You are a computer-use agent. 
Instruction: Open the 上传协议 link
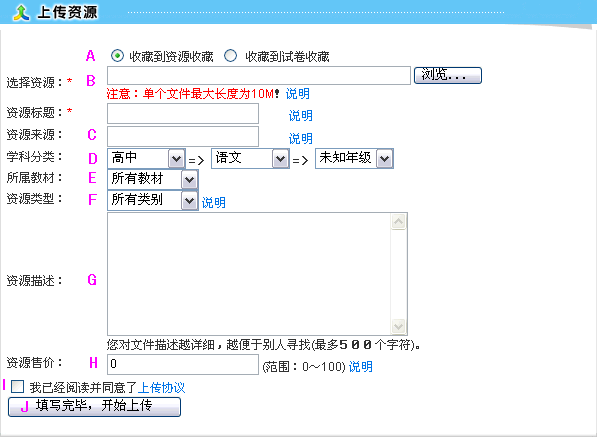(161, 388)
